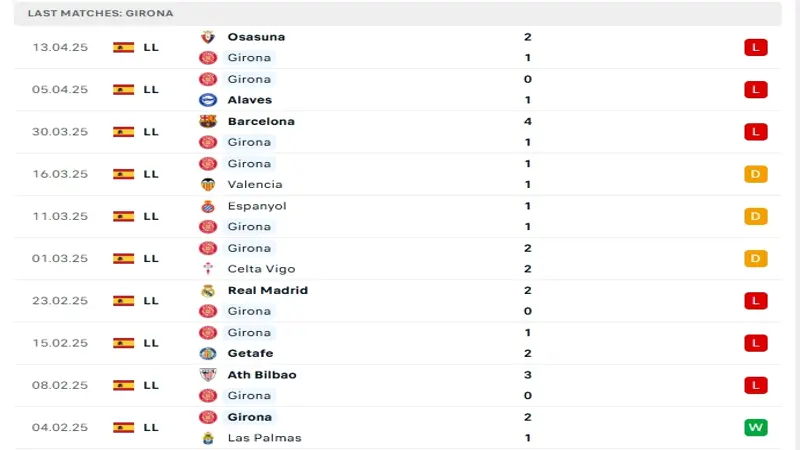Click the Barcelona club crest
The height and width of the screenshot is (450, 800).
pos(208,121)
